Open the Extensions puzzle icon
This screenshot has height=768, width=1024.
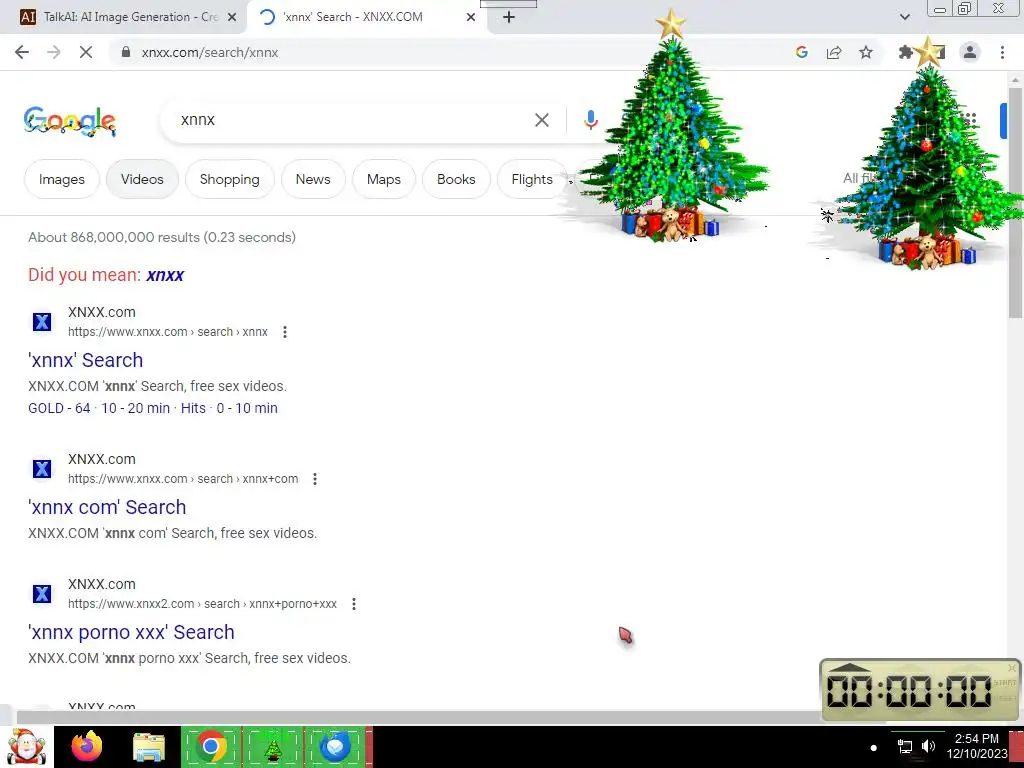click(x=905, y=52)
